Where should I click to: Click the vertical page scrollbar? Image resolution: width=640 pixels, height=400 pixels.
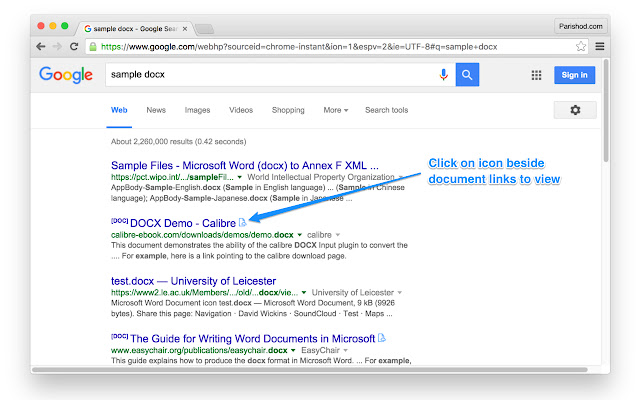[606, 110]
